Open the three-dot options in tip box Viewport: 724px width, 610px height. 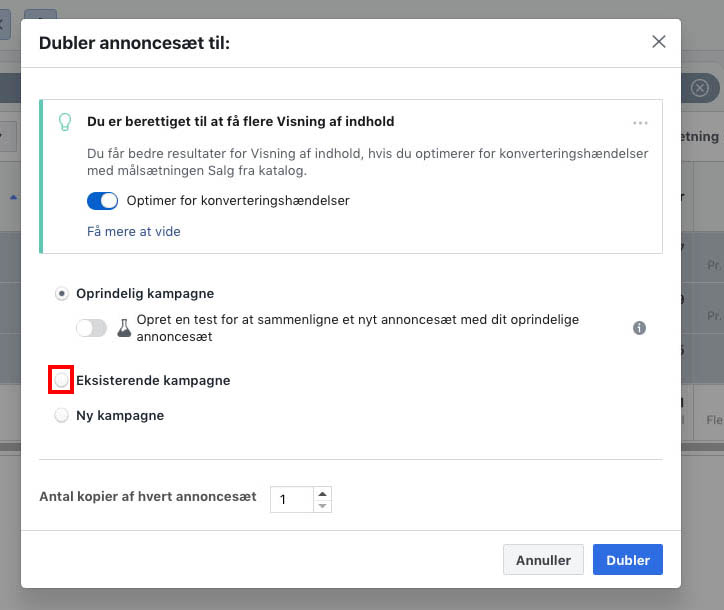pos(640,123)
